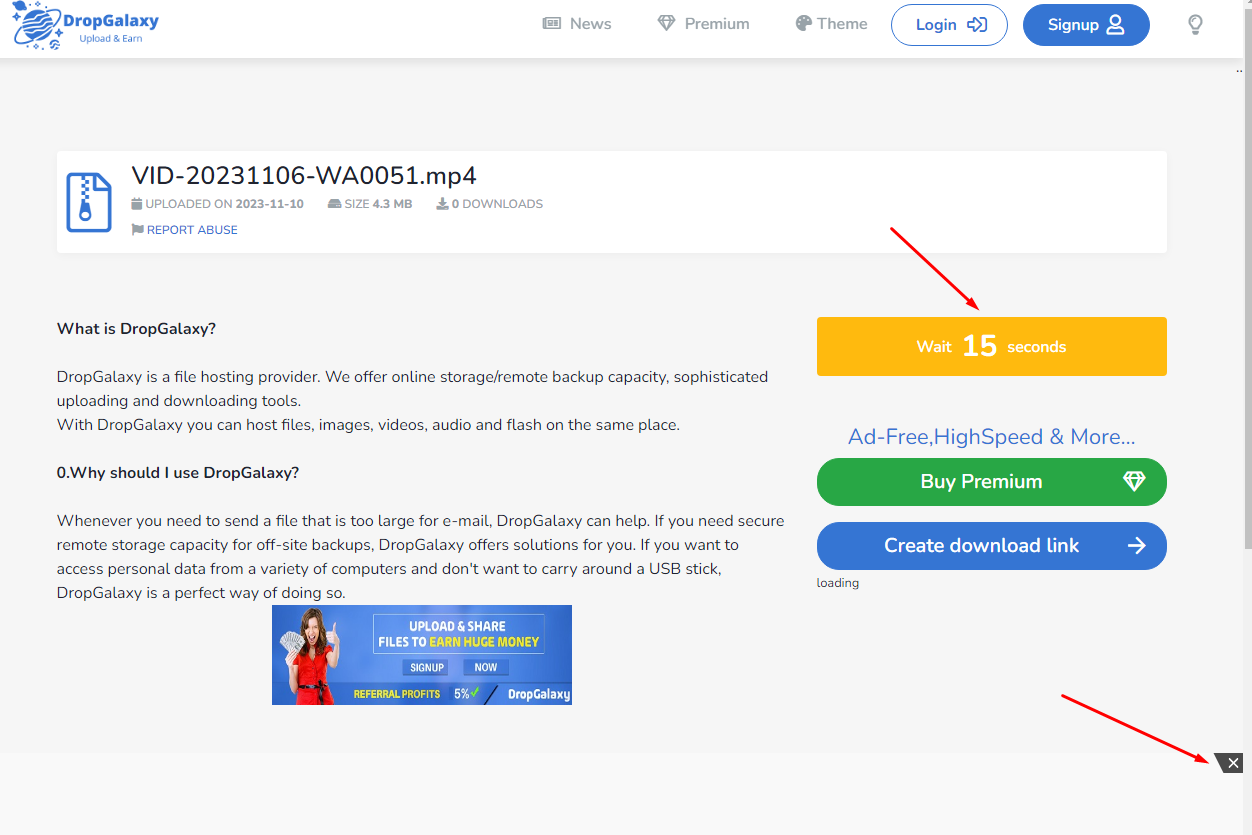This screenshot has height=835, width=1252.
Task: Click the flag icon beside Report Abuse
Action: point(137,230)
